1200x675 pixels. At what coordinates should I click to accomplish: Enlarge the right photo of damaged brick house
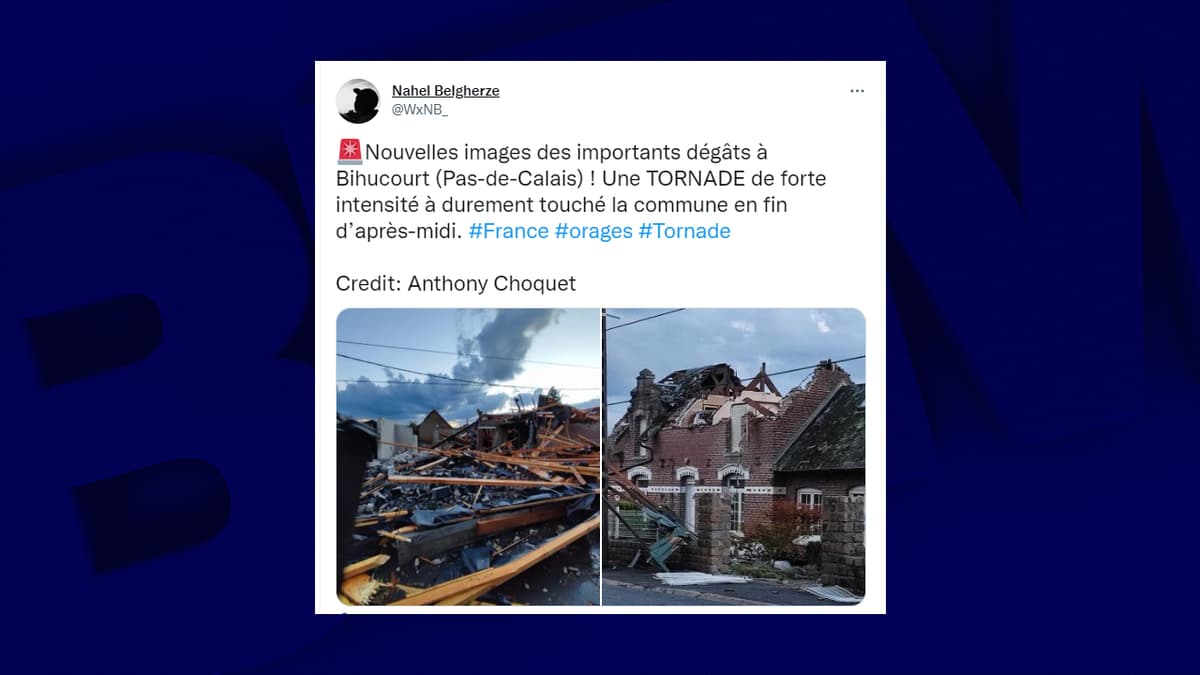pos(734,457)
